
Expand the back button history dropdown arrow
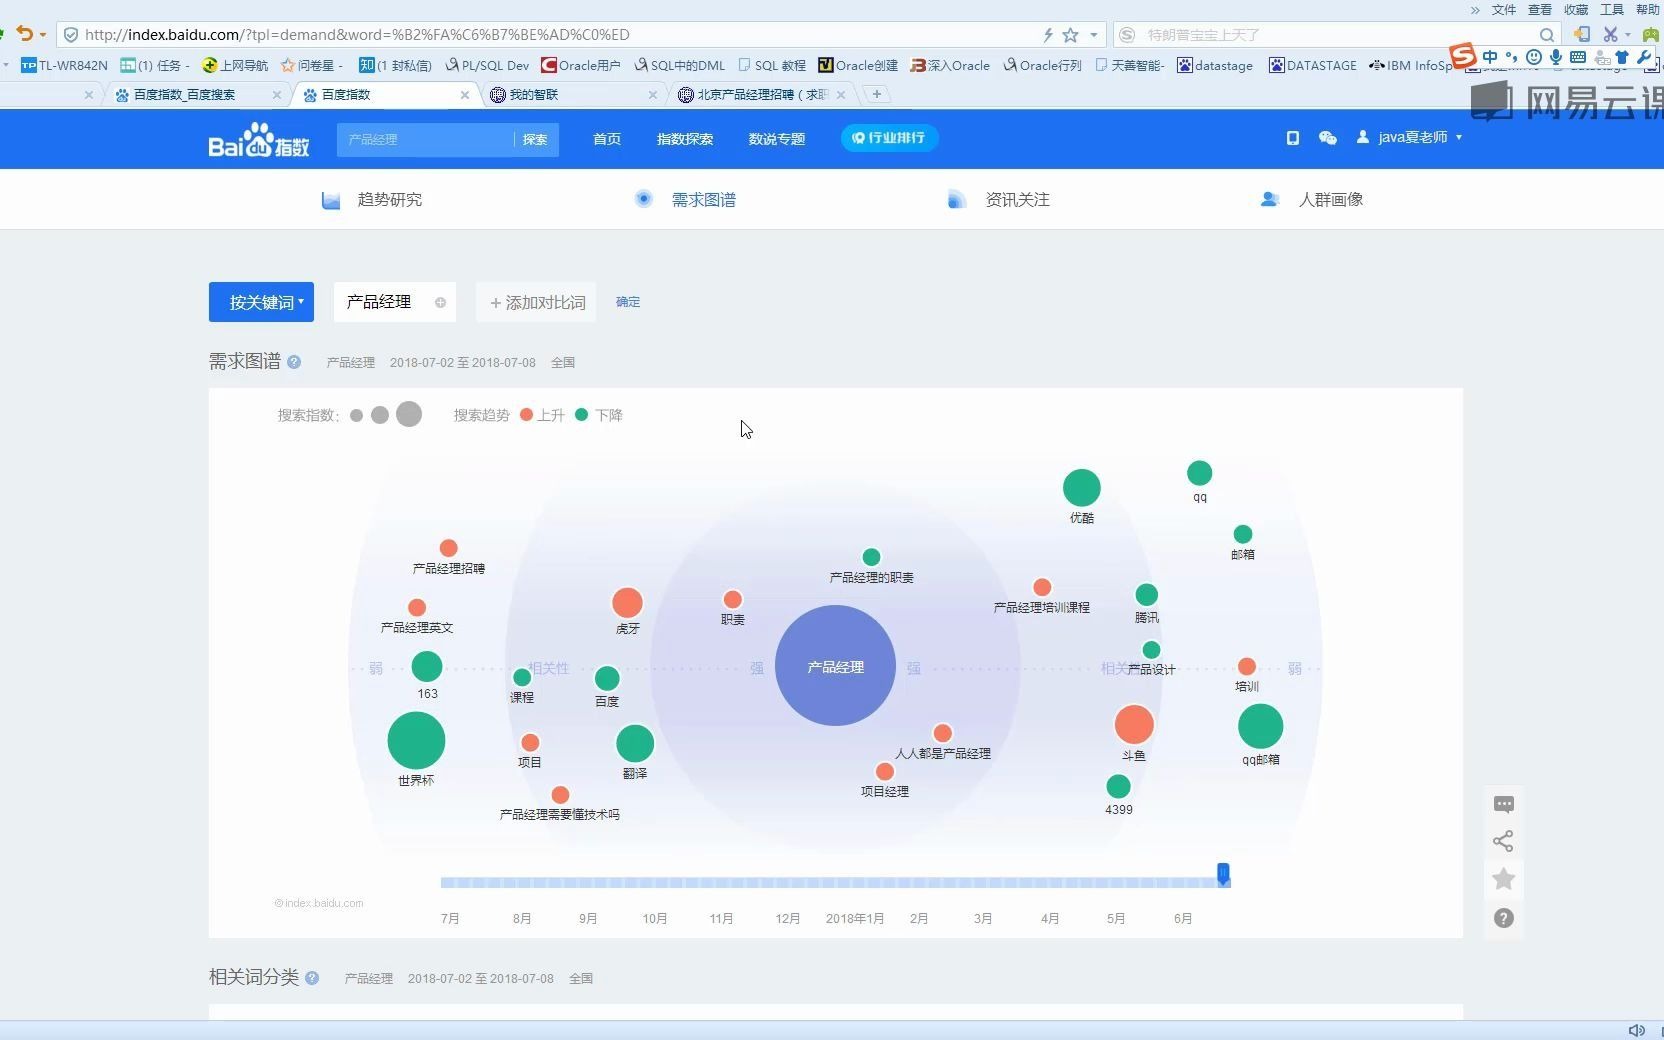(x=43, y=35)
